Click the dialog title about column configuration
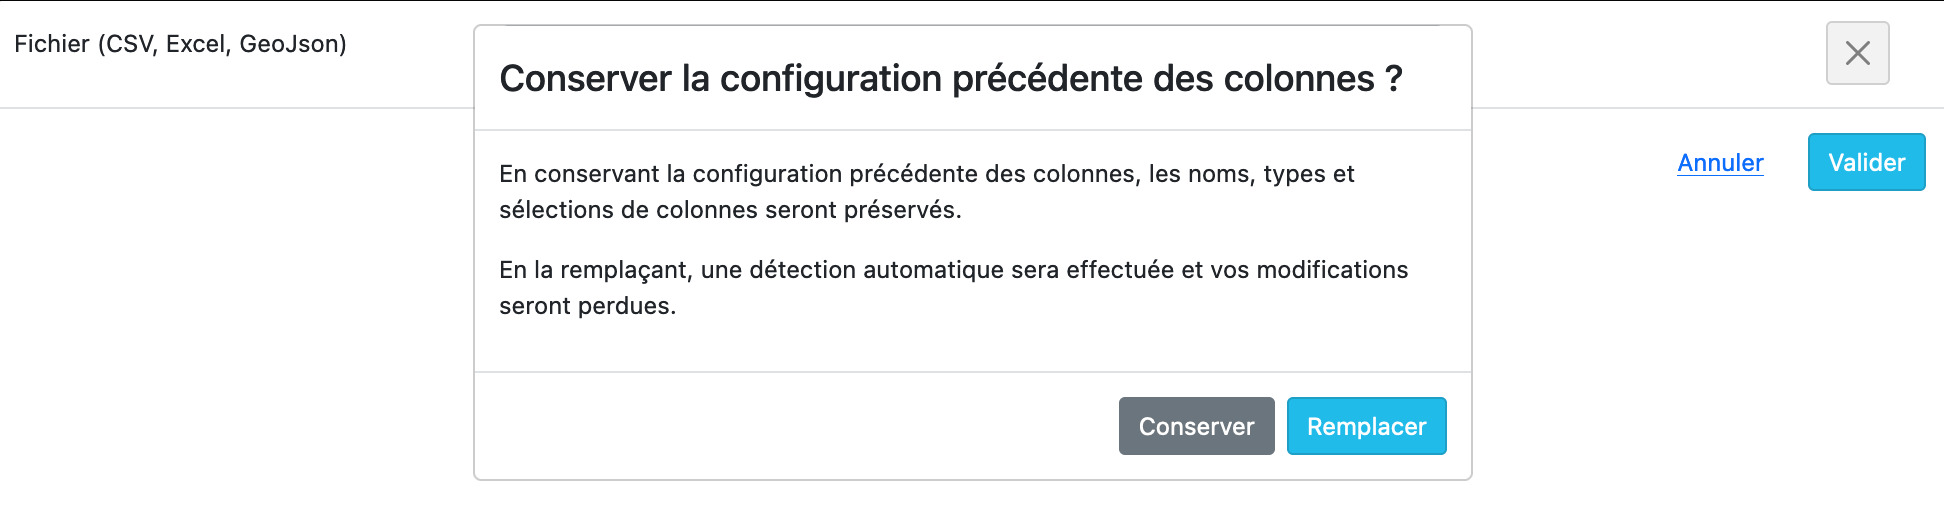 coord(950,79)
